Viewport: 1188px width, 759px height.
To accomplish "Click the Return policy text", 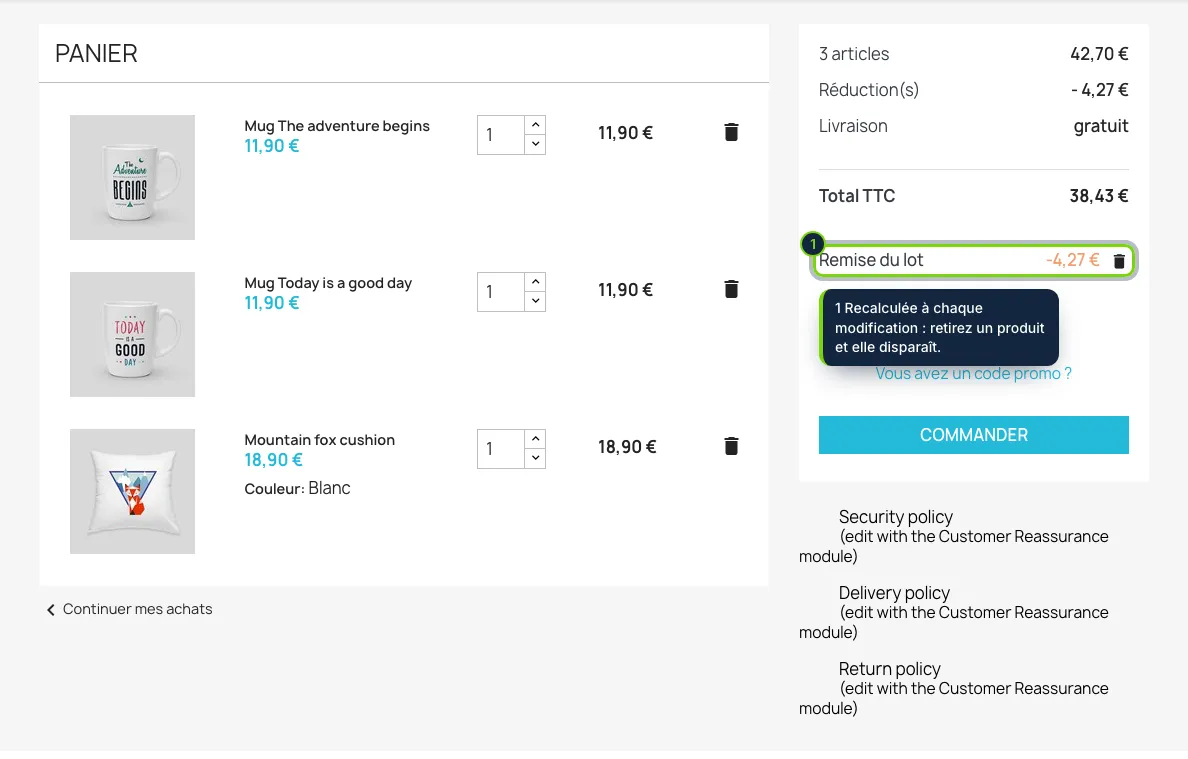I will pyautogui.click(x=889, y=669).
